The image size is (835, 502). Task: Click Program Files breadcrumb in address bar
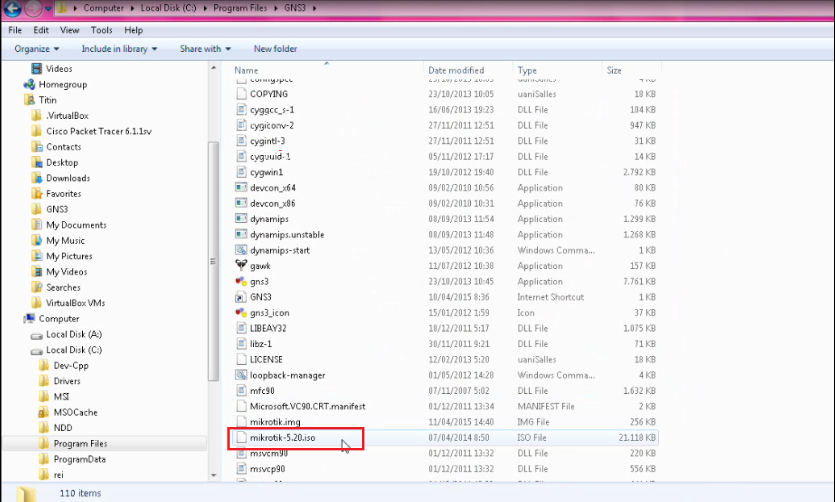point(240,8)
